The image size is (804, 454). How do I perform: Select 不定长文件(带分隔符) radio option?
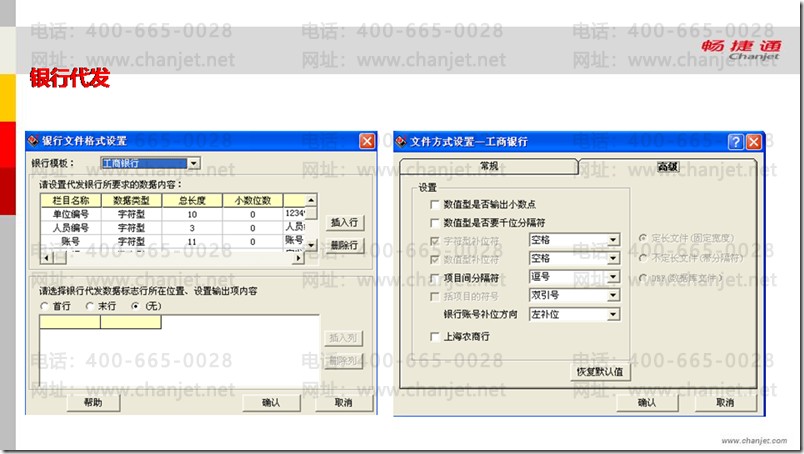pos(643,258)
